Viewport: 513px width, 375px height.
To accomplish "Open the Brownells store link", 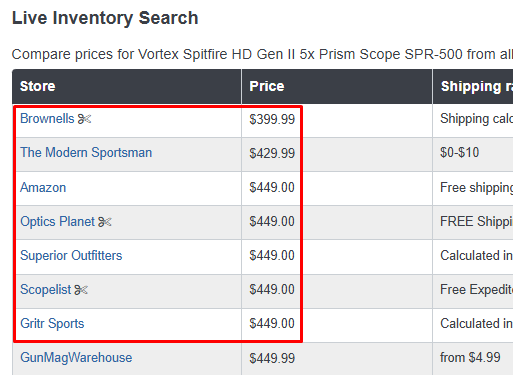I will pyautogui.click(x=47, y=119).
